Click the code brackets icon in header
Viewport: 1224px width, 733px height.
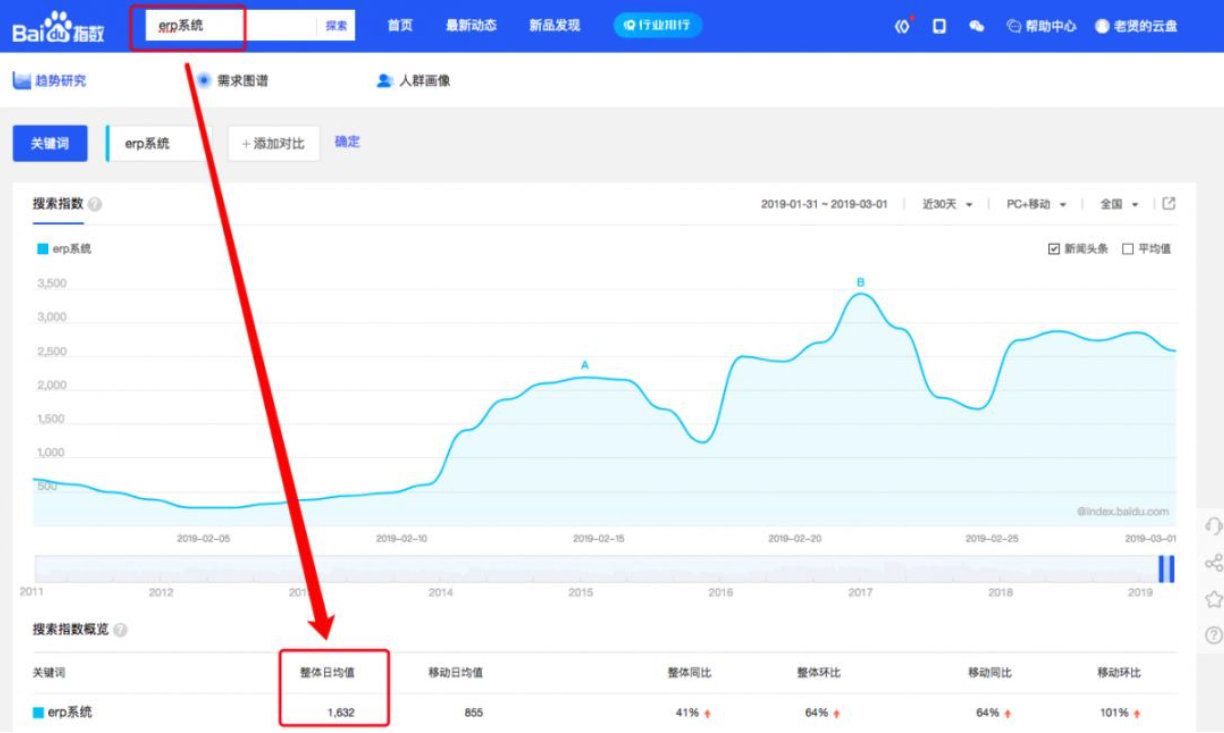pos(903,26)
